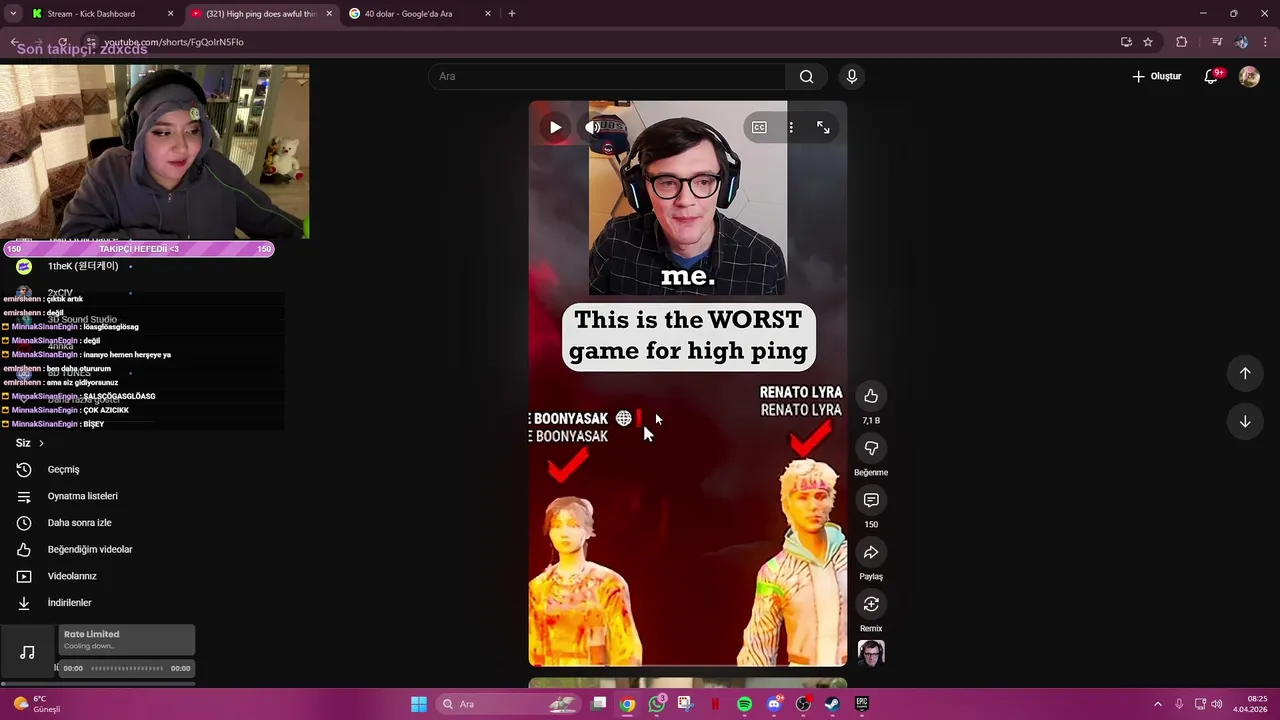Open the browser extensions puzzle icon
Screen dimensions: 1280x720
click(1182, 42)
